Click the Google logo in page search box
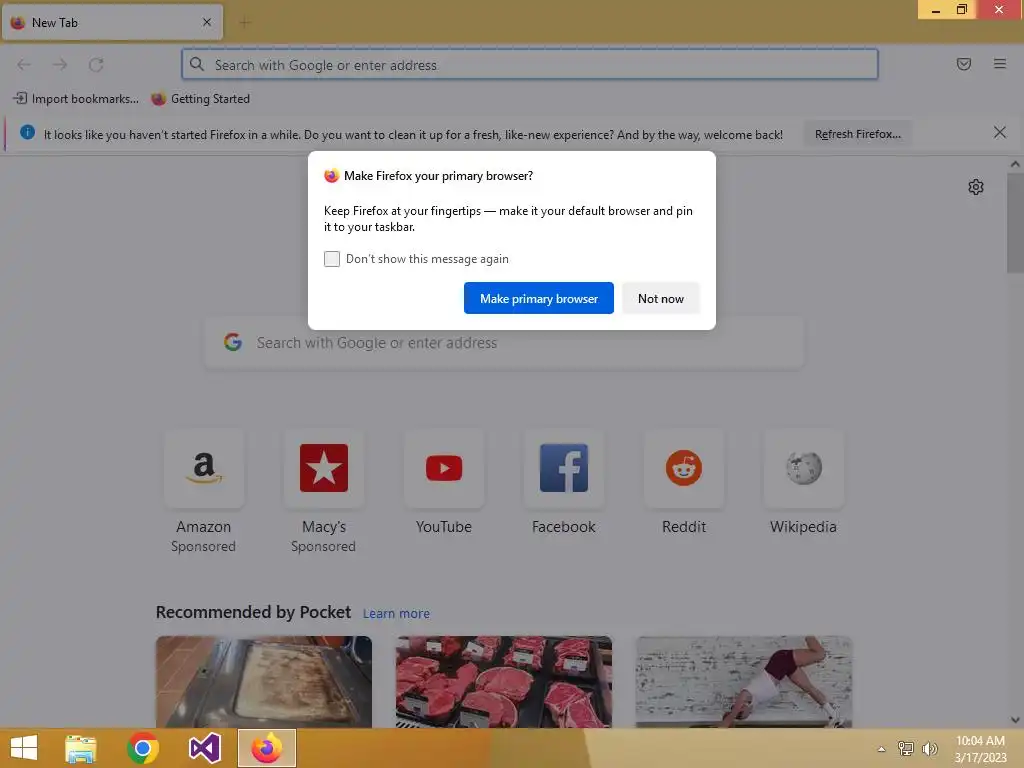Screen dimensions: 1024x768 point(233,342)
